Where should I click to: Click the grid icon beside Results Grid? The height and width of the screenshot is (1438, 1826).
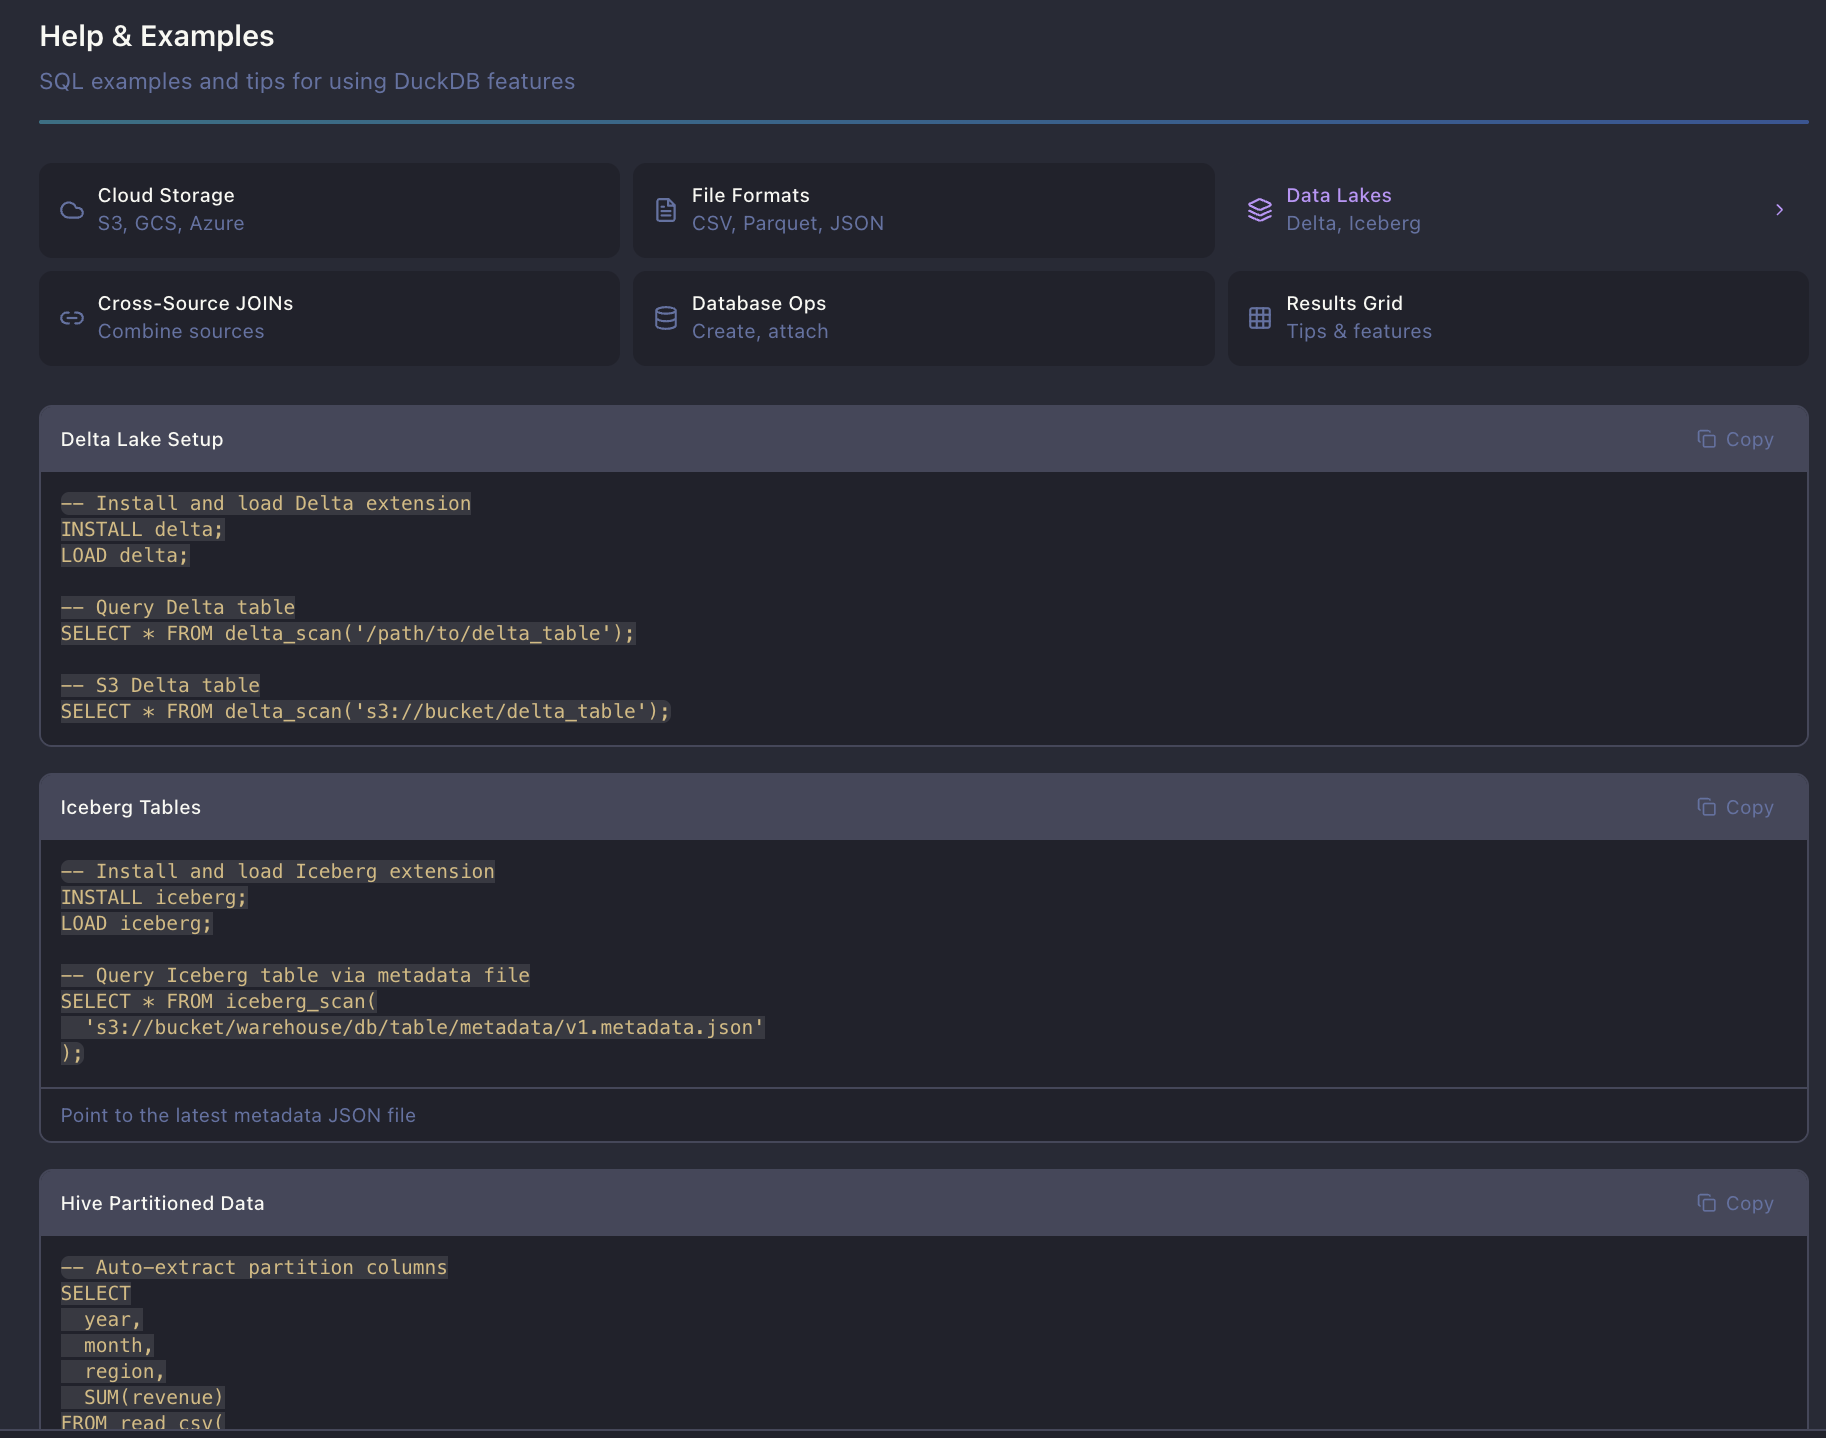click(x=1260, y=318)
